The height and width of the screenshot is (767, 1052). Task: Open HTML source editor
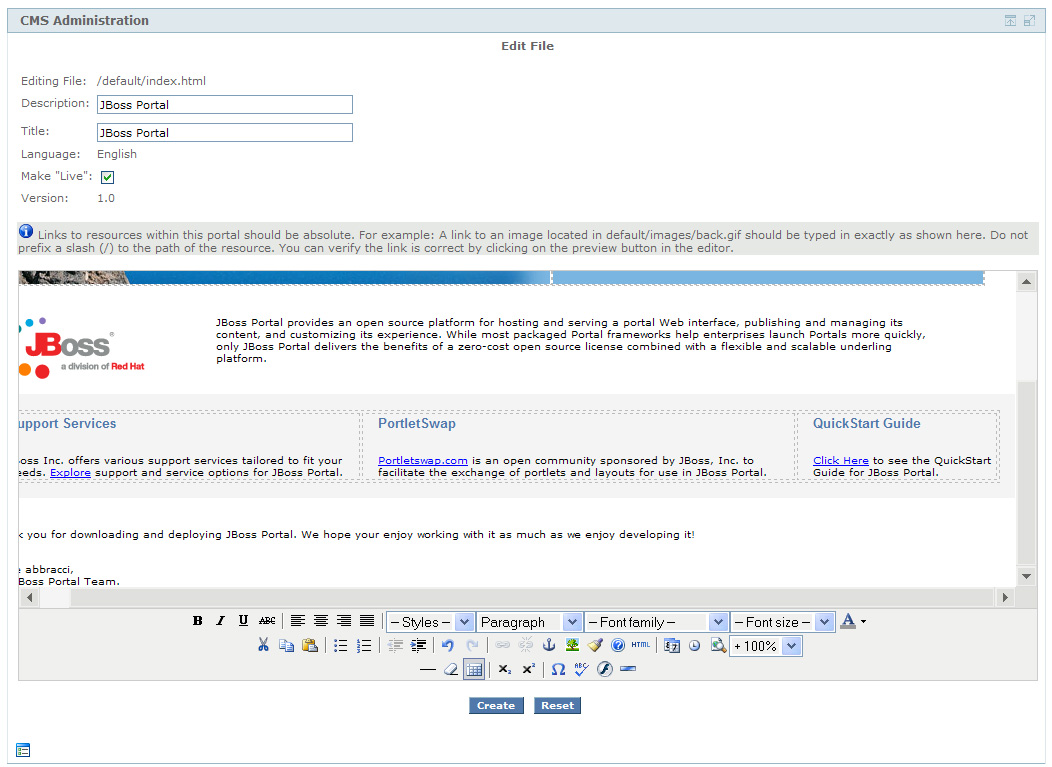pyautogui.click(x=640, y=646)
